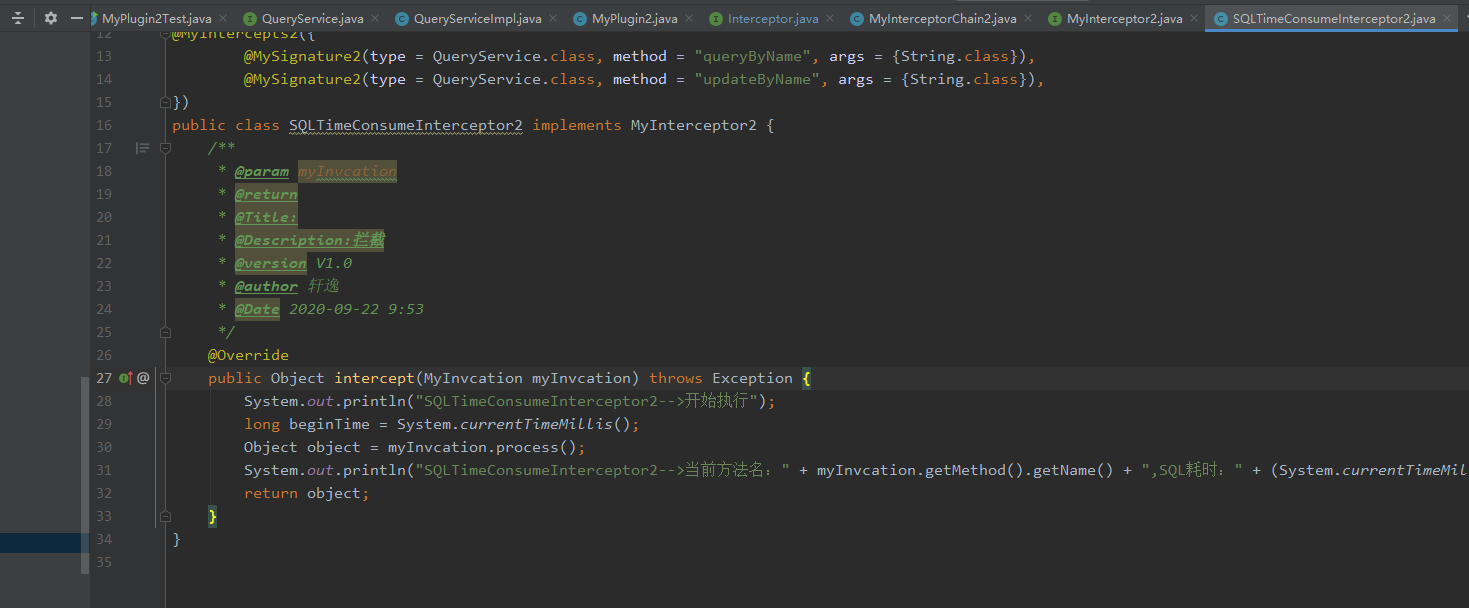
Task: Switch to MyInterceptor2.java tab
Action: click(x=1124, y=19)
